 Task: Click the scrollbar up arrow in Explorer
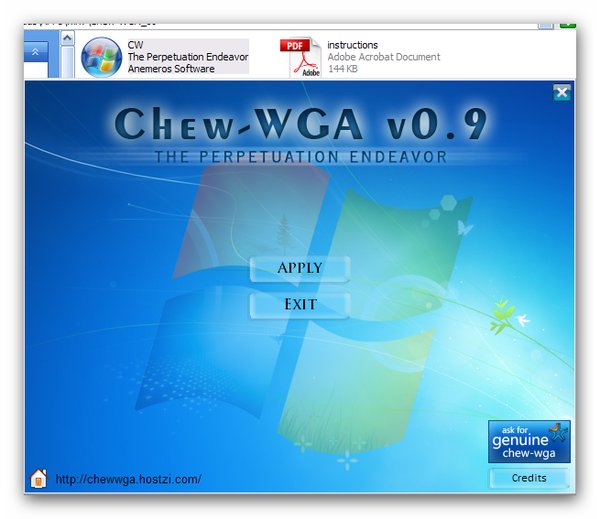67,38
